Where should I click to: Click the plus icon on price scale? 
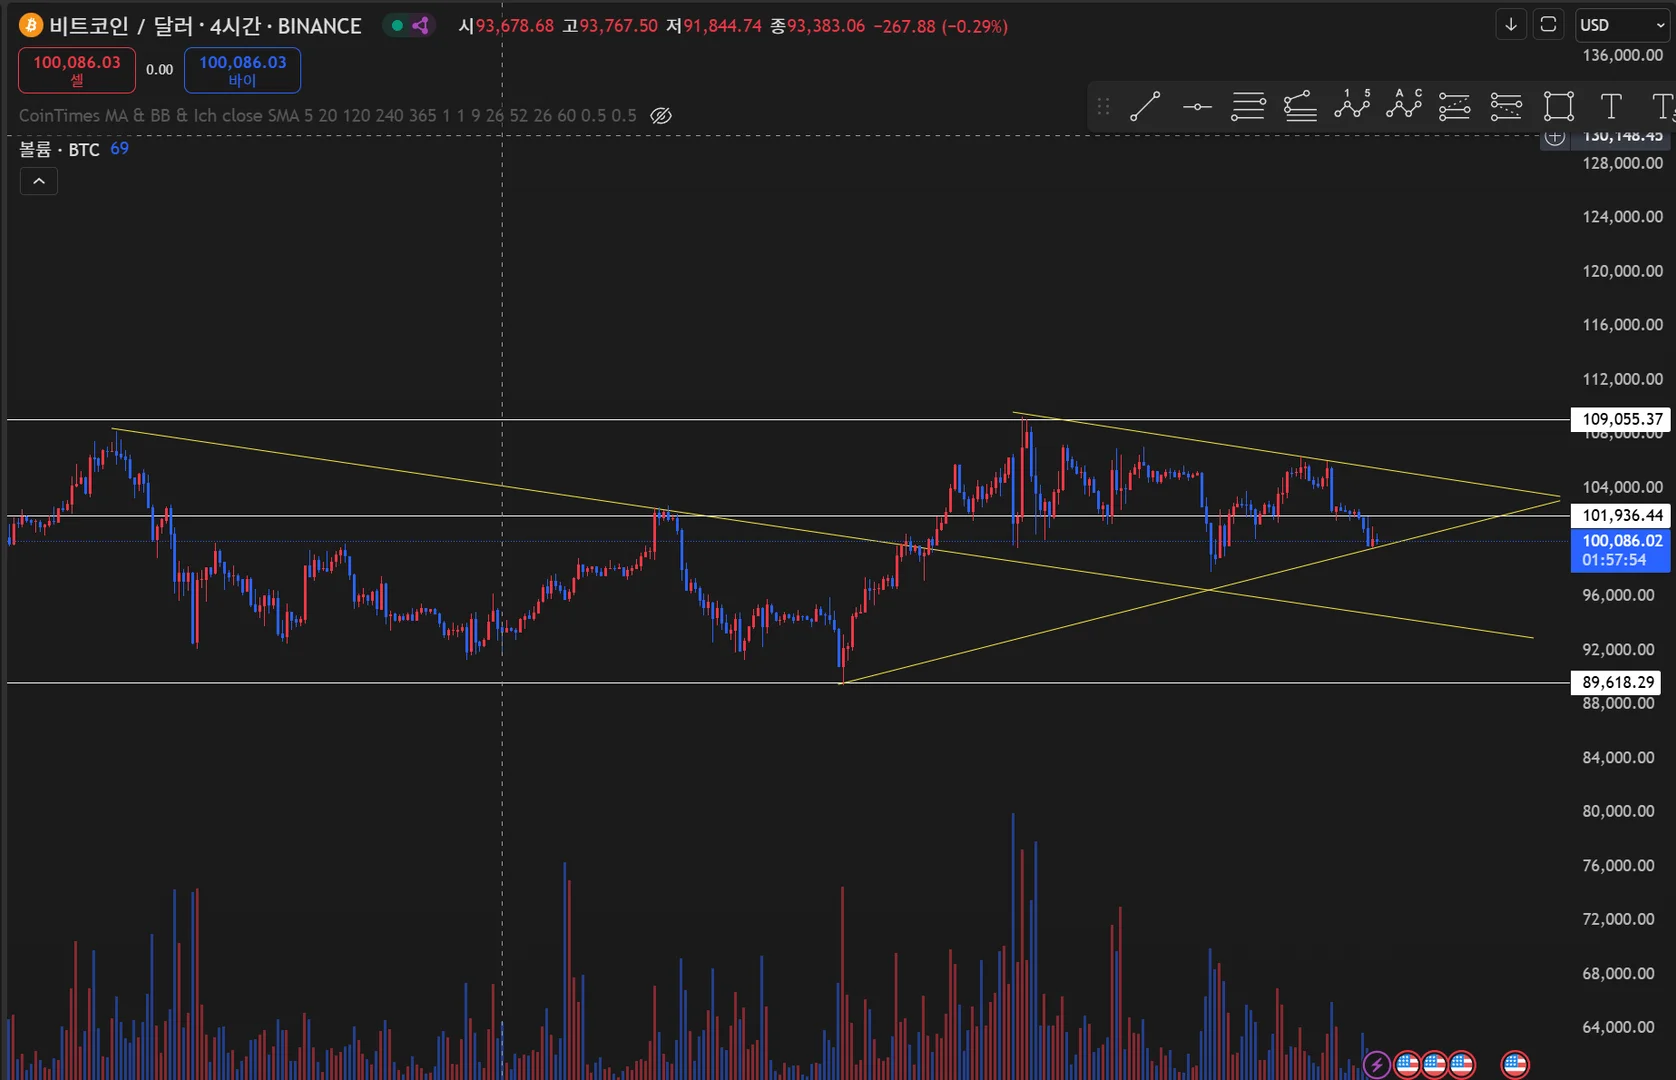click(1555, 138)
